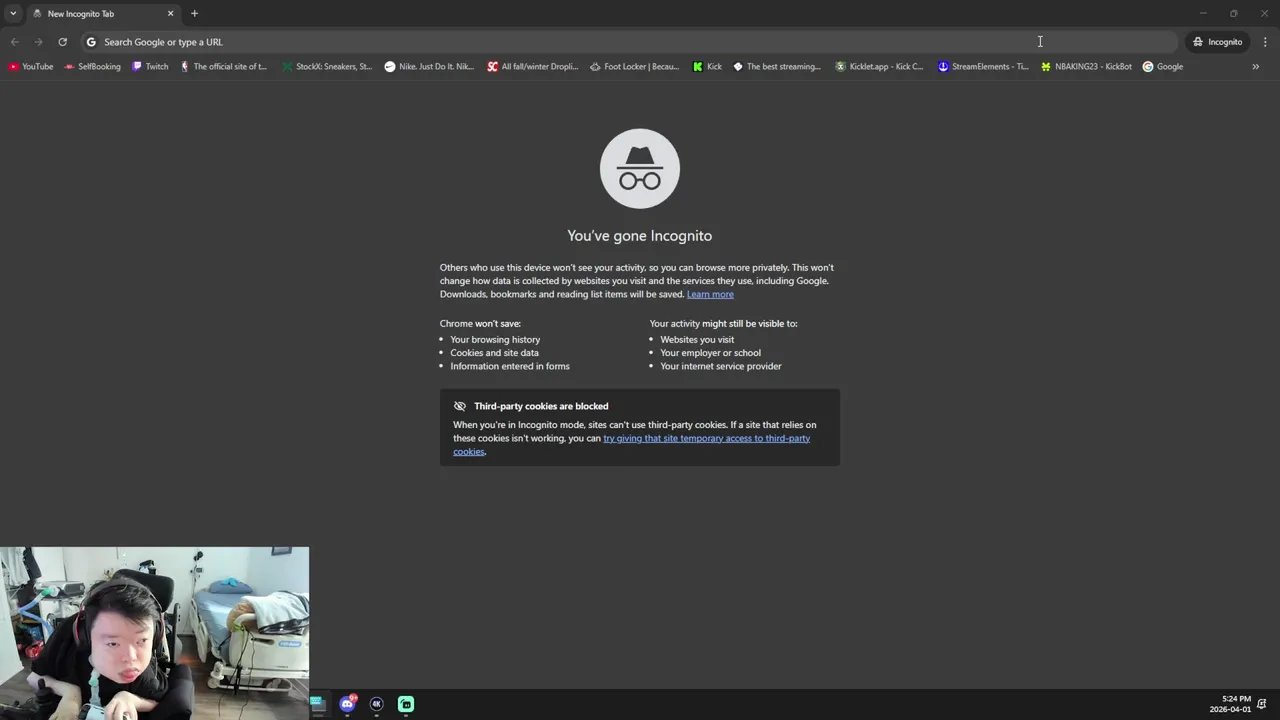Image resolution: width=1280 pixels, height=720 pixels.
Task: Open the SelfBooking bookmark
Action: pos(92,67)
